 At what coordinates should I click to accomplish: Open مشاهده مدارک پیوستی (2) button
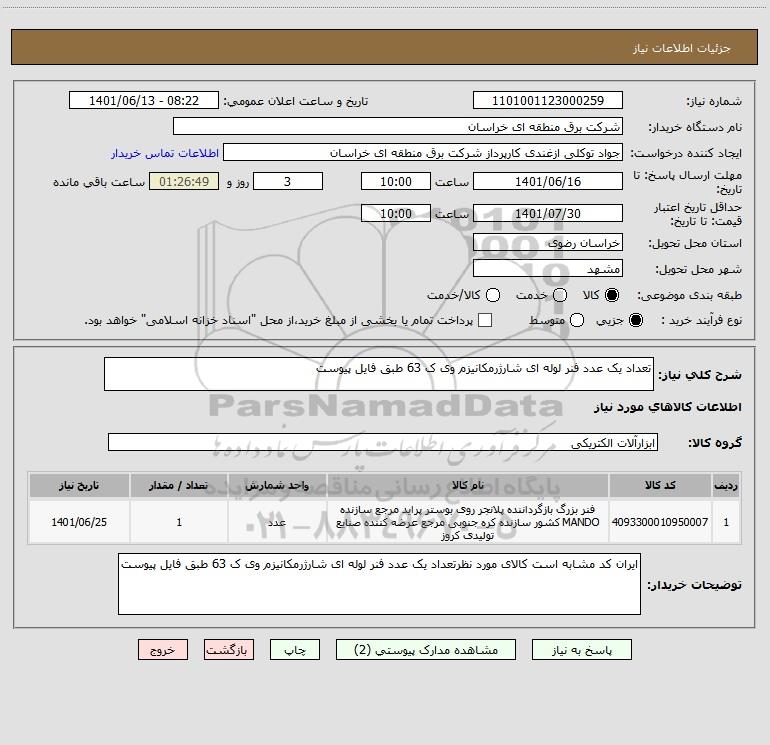[x=426, y=650]
